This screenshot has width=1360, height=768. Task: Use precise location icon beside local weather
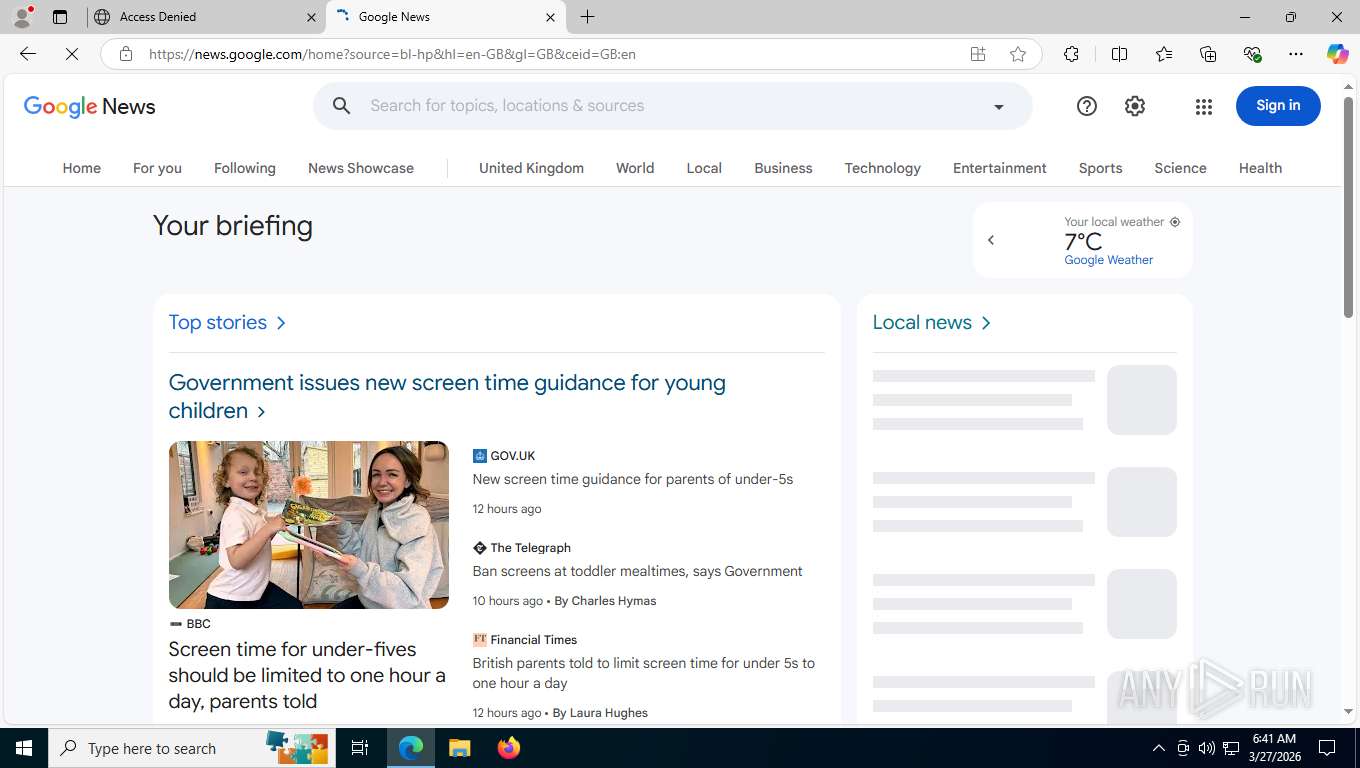click(1175, 222)
